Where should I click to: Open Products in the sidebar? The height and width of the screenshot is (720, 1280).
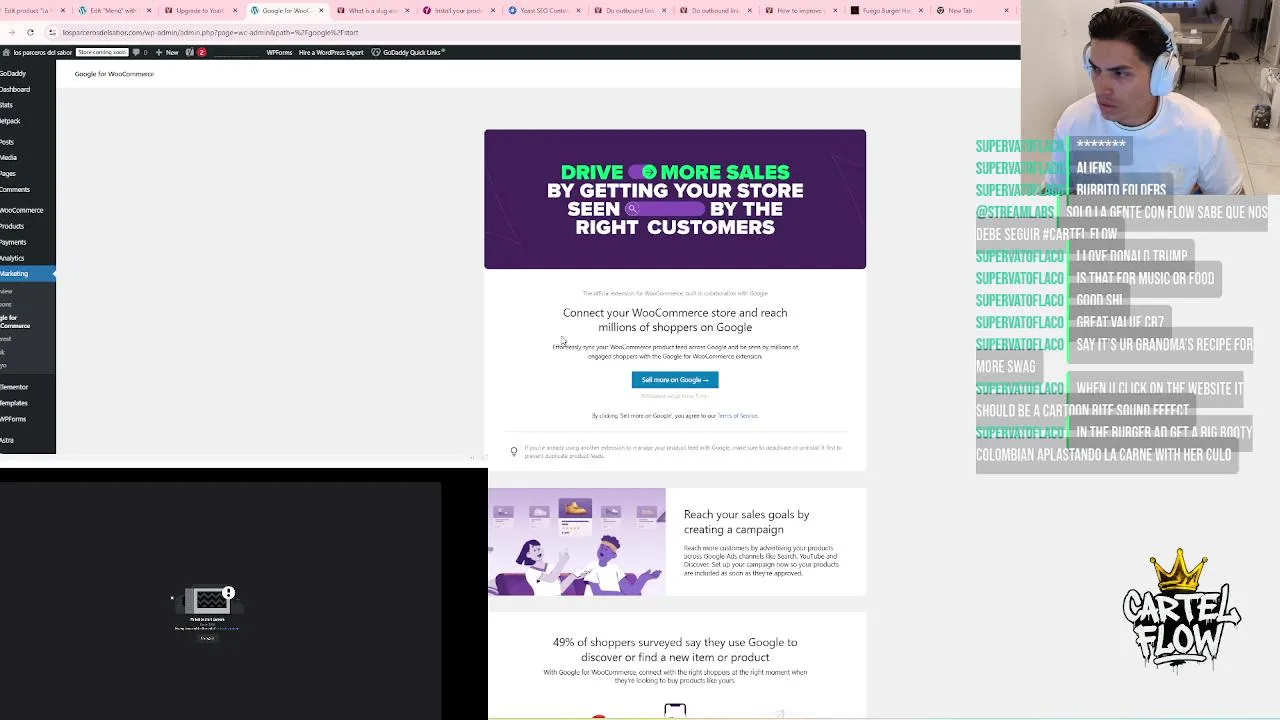click(x=27, y=226)
